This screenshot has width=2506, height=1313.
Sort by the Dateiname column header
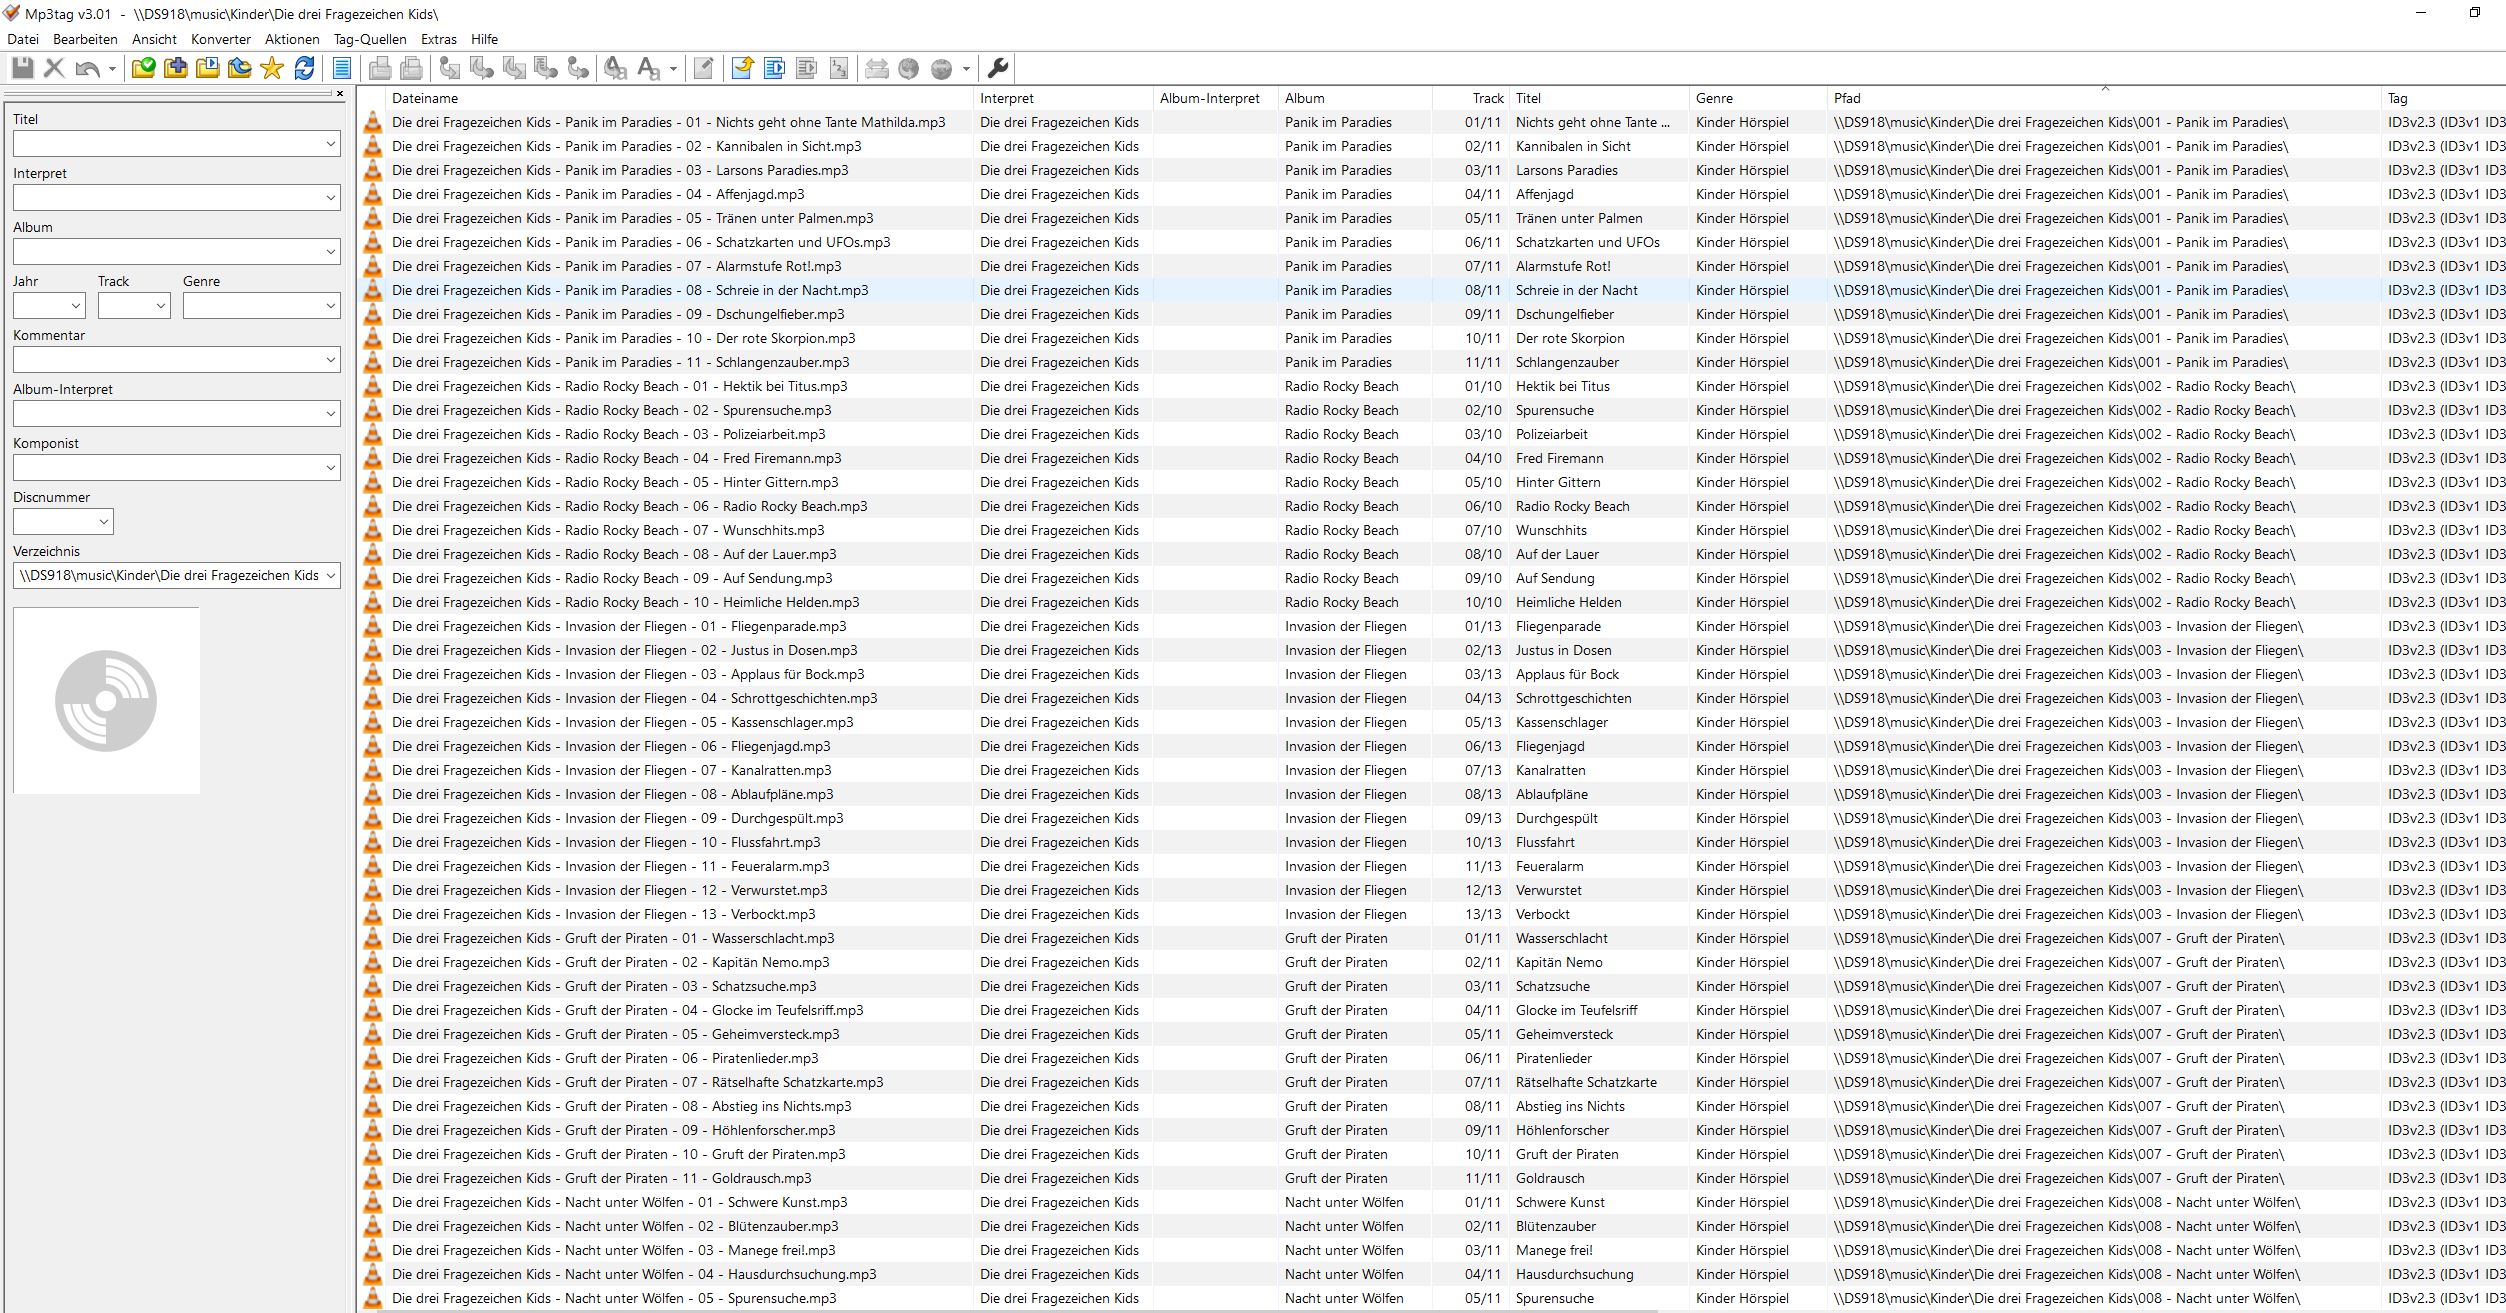(425, 98)
